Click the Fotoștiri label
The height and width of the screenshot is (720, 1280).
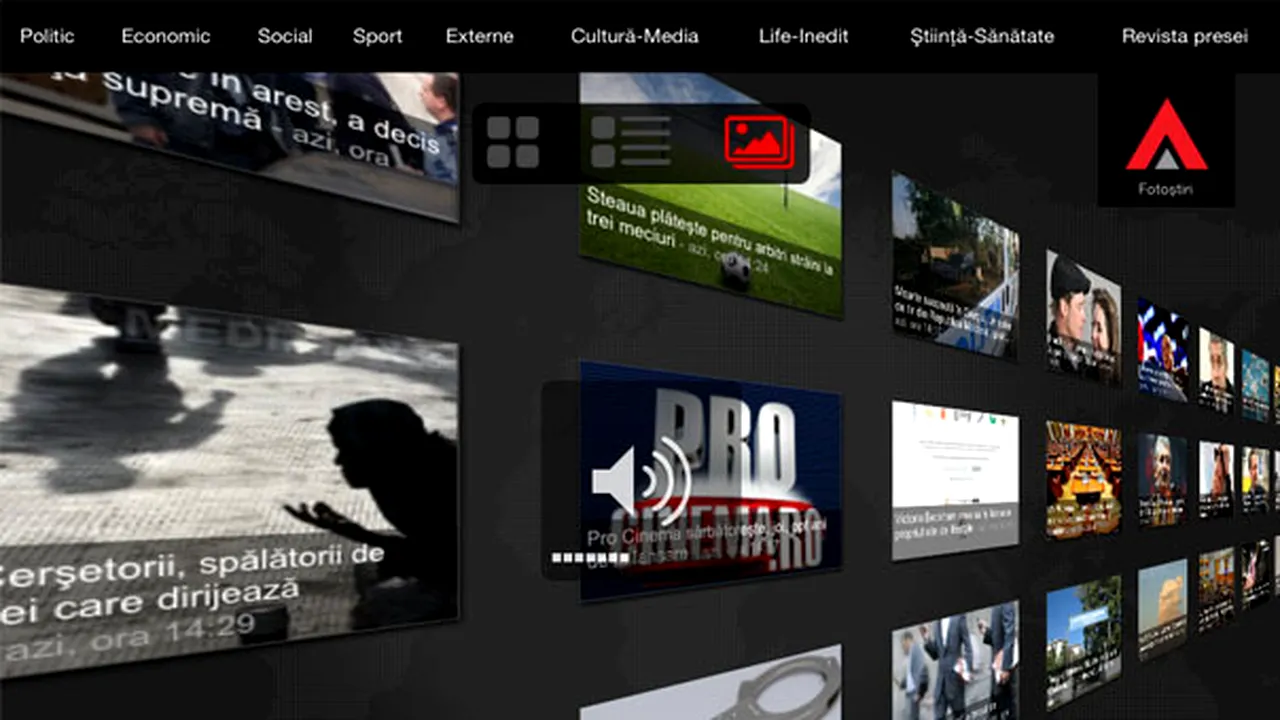pos(1166,189)
